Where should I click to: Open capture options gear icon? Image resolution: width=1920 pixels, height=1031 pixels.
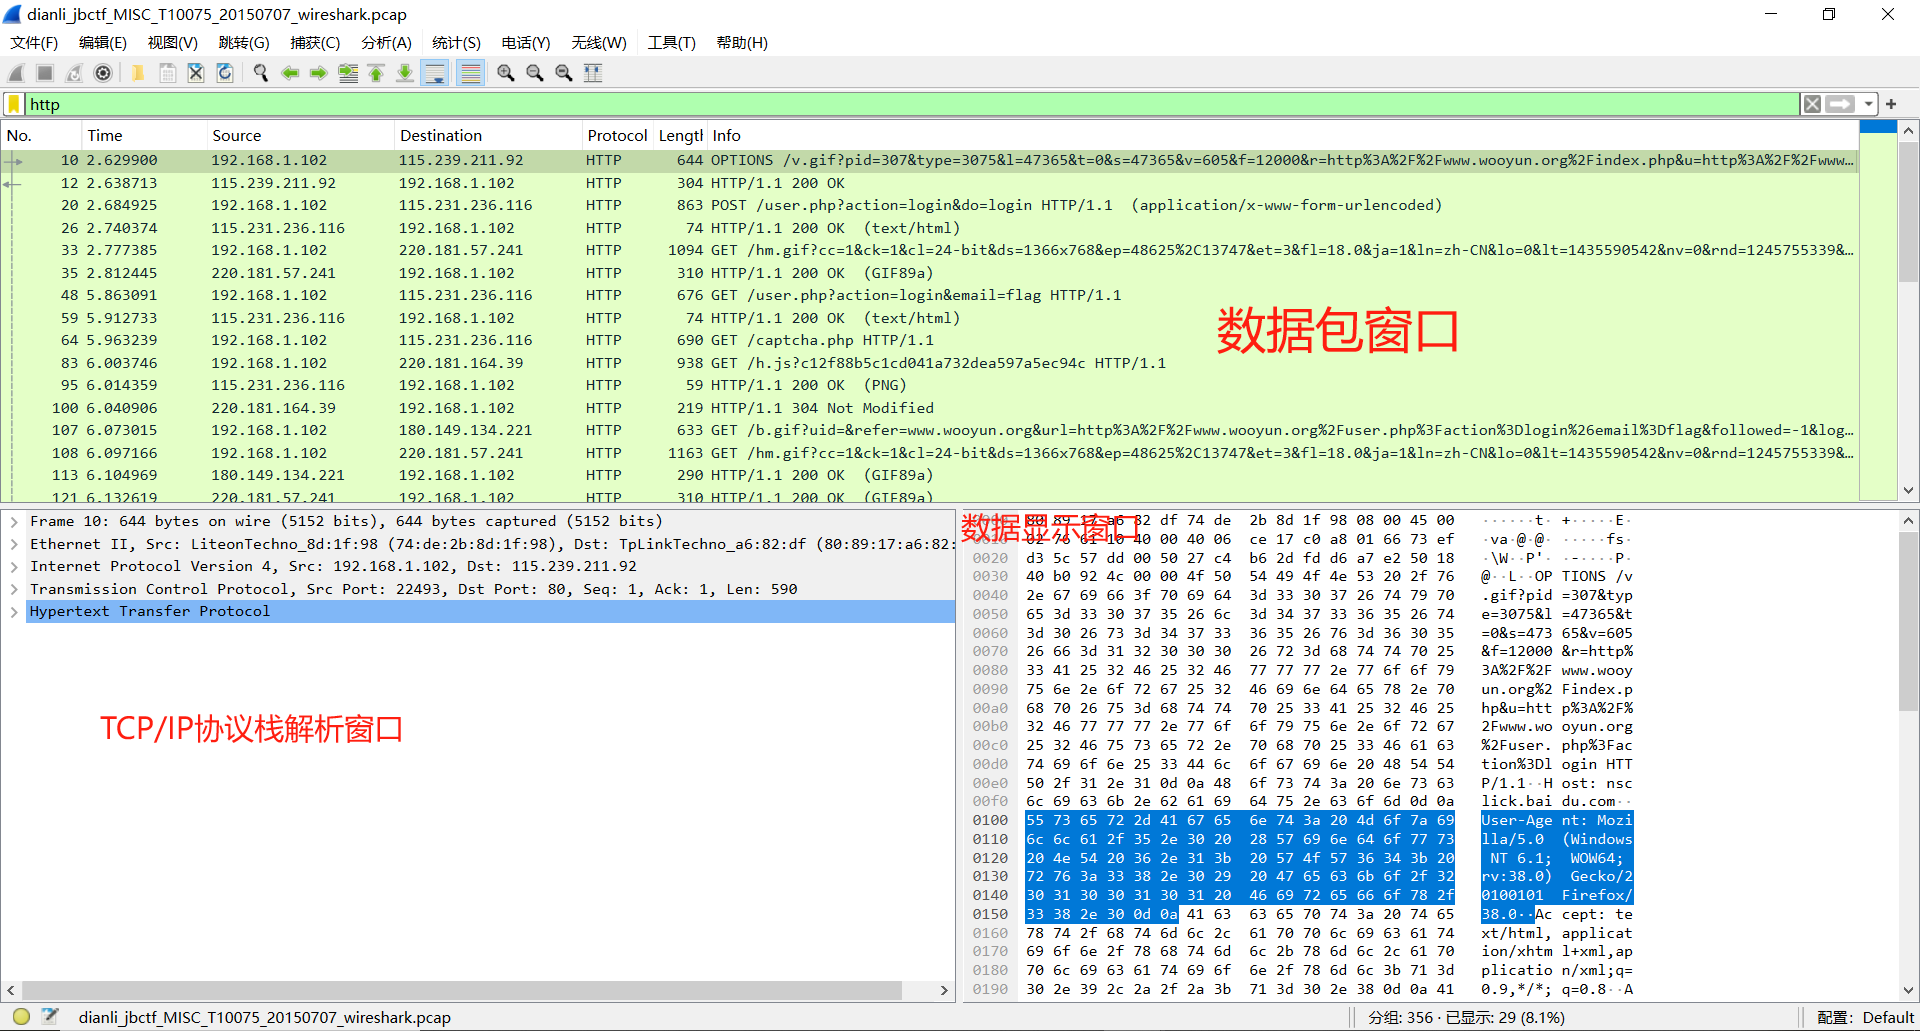pos(103,73)
